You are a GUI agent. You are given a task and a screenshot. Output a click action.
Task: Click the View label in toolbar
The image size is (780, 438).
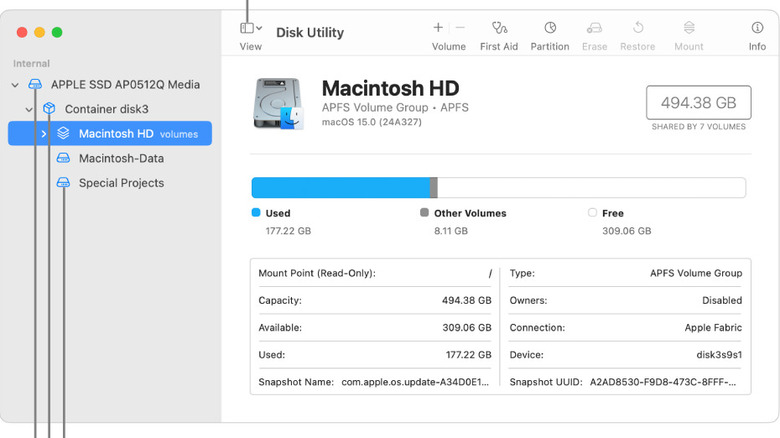click(x=251, y=46)
